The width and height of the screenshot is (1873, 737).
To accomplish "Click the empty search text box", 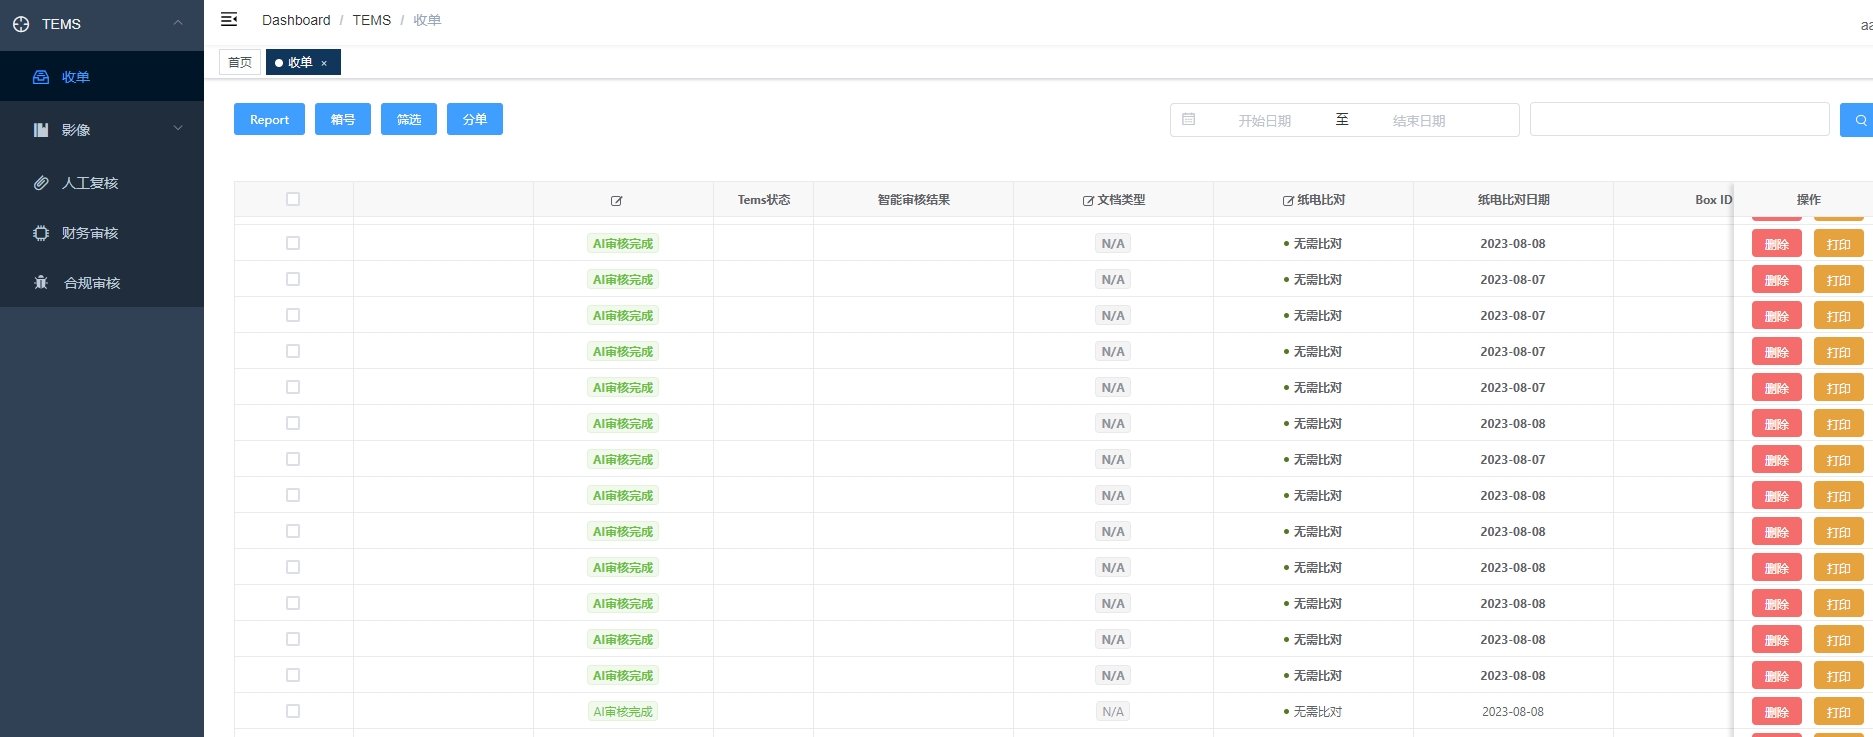I will [1680, 119].
